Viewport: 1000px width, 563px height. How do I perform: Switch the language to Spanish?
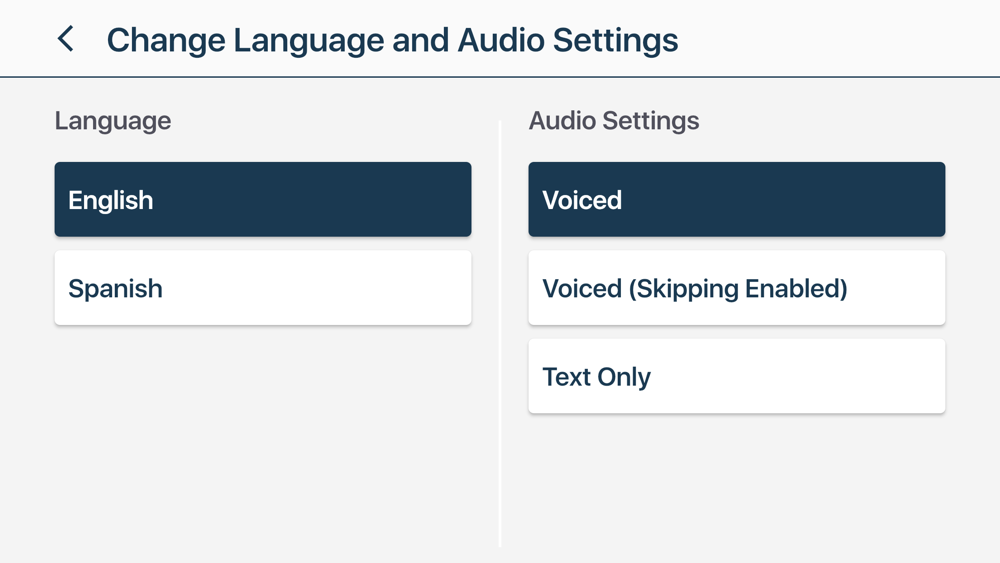262,288
